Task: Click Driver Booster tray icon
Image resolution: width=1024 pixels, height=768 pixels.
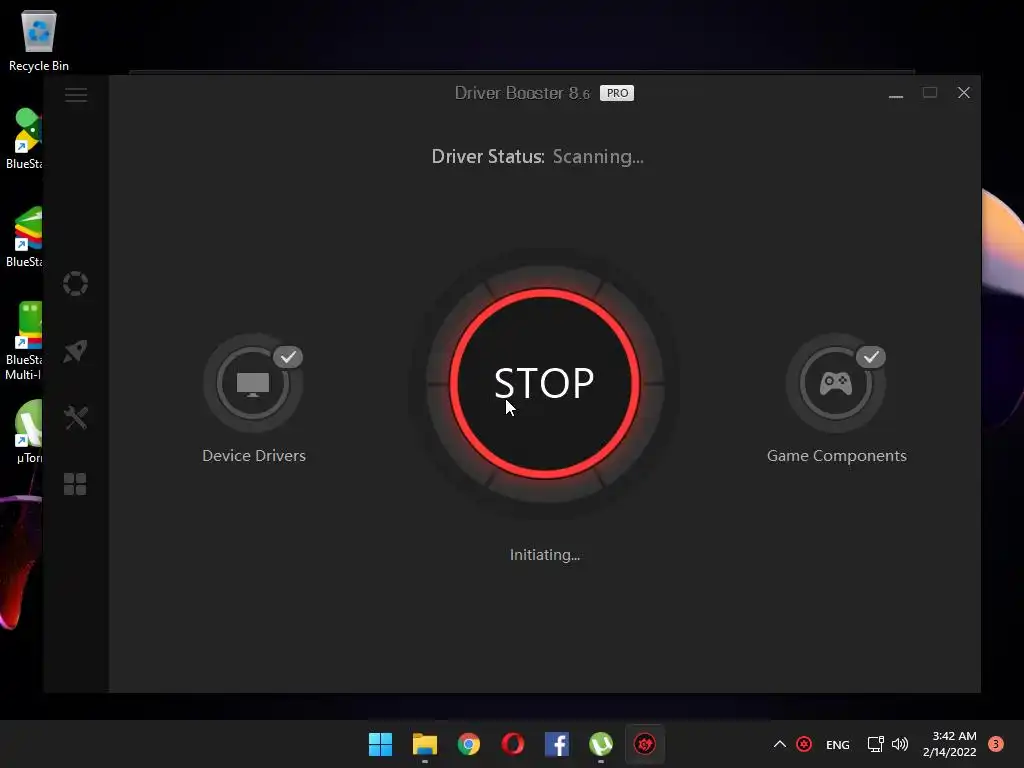Action: [x=804, y=744]
